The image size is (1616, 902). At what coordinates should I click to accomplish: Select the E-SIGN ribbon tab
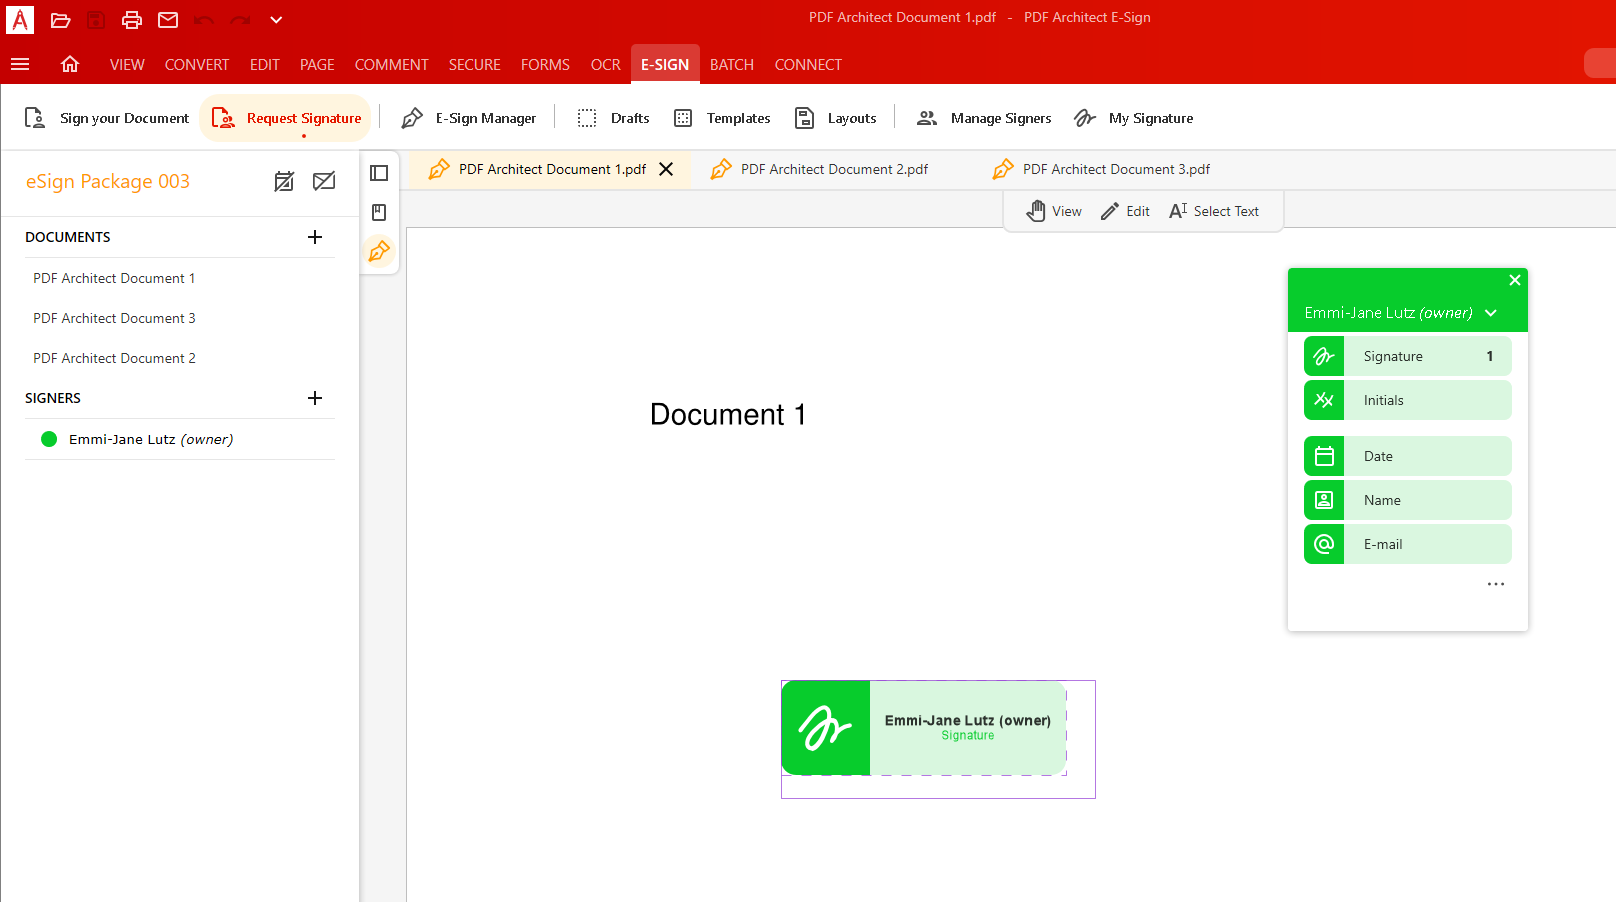click(665, 64)
